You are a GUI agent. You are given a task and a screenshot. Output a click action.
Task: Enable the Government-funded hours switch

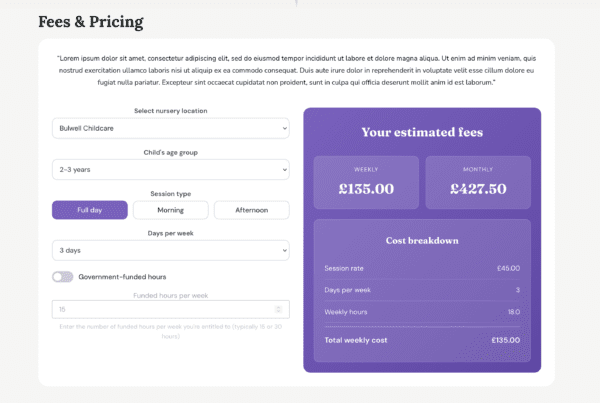(x=63, y=276)
